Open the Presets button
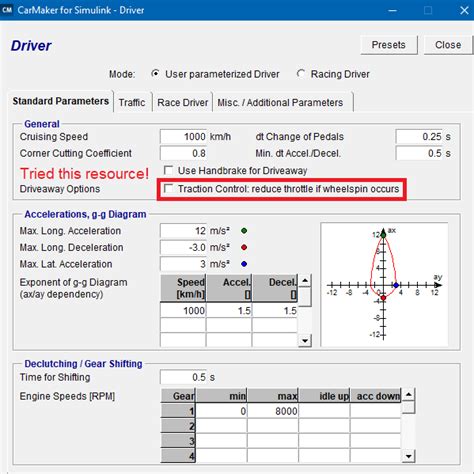The width and height of the screenshot is (474, 474). tap(389, 45)
